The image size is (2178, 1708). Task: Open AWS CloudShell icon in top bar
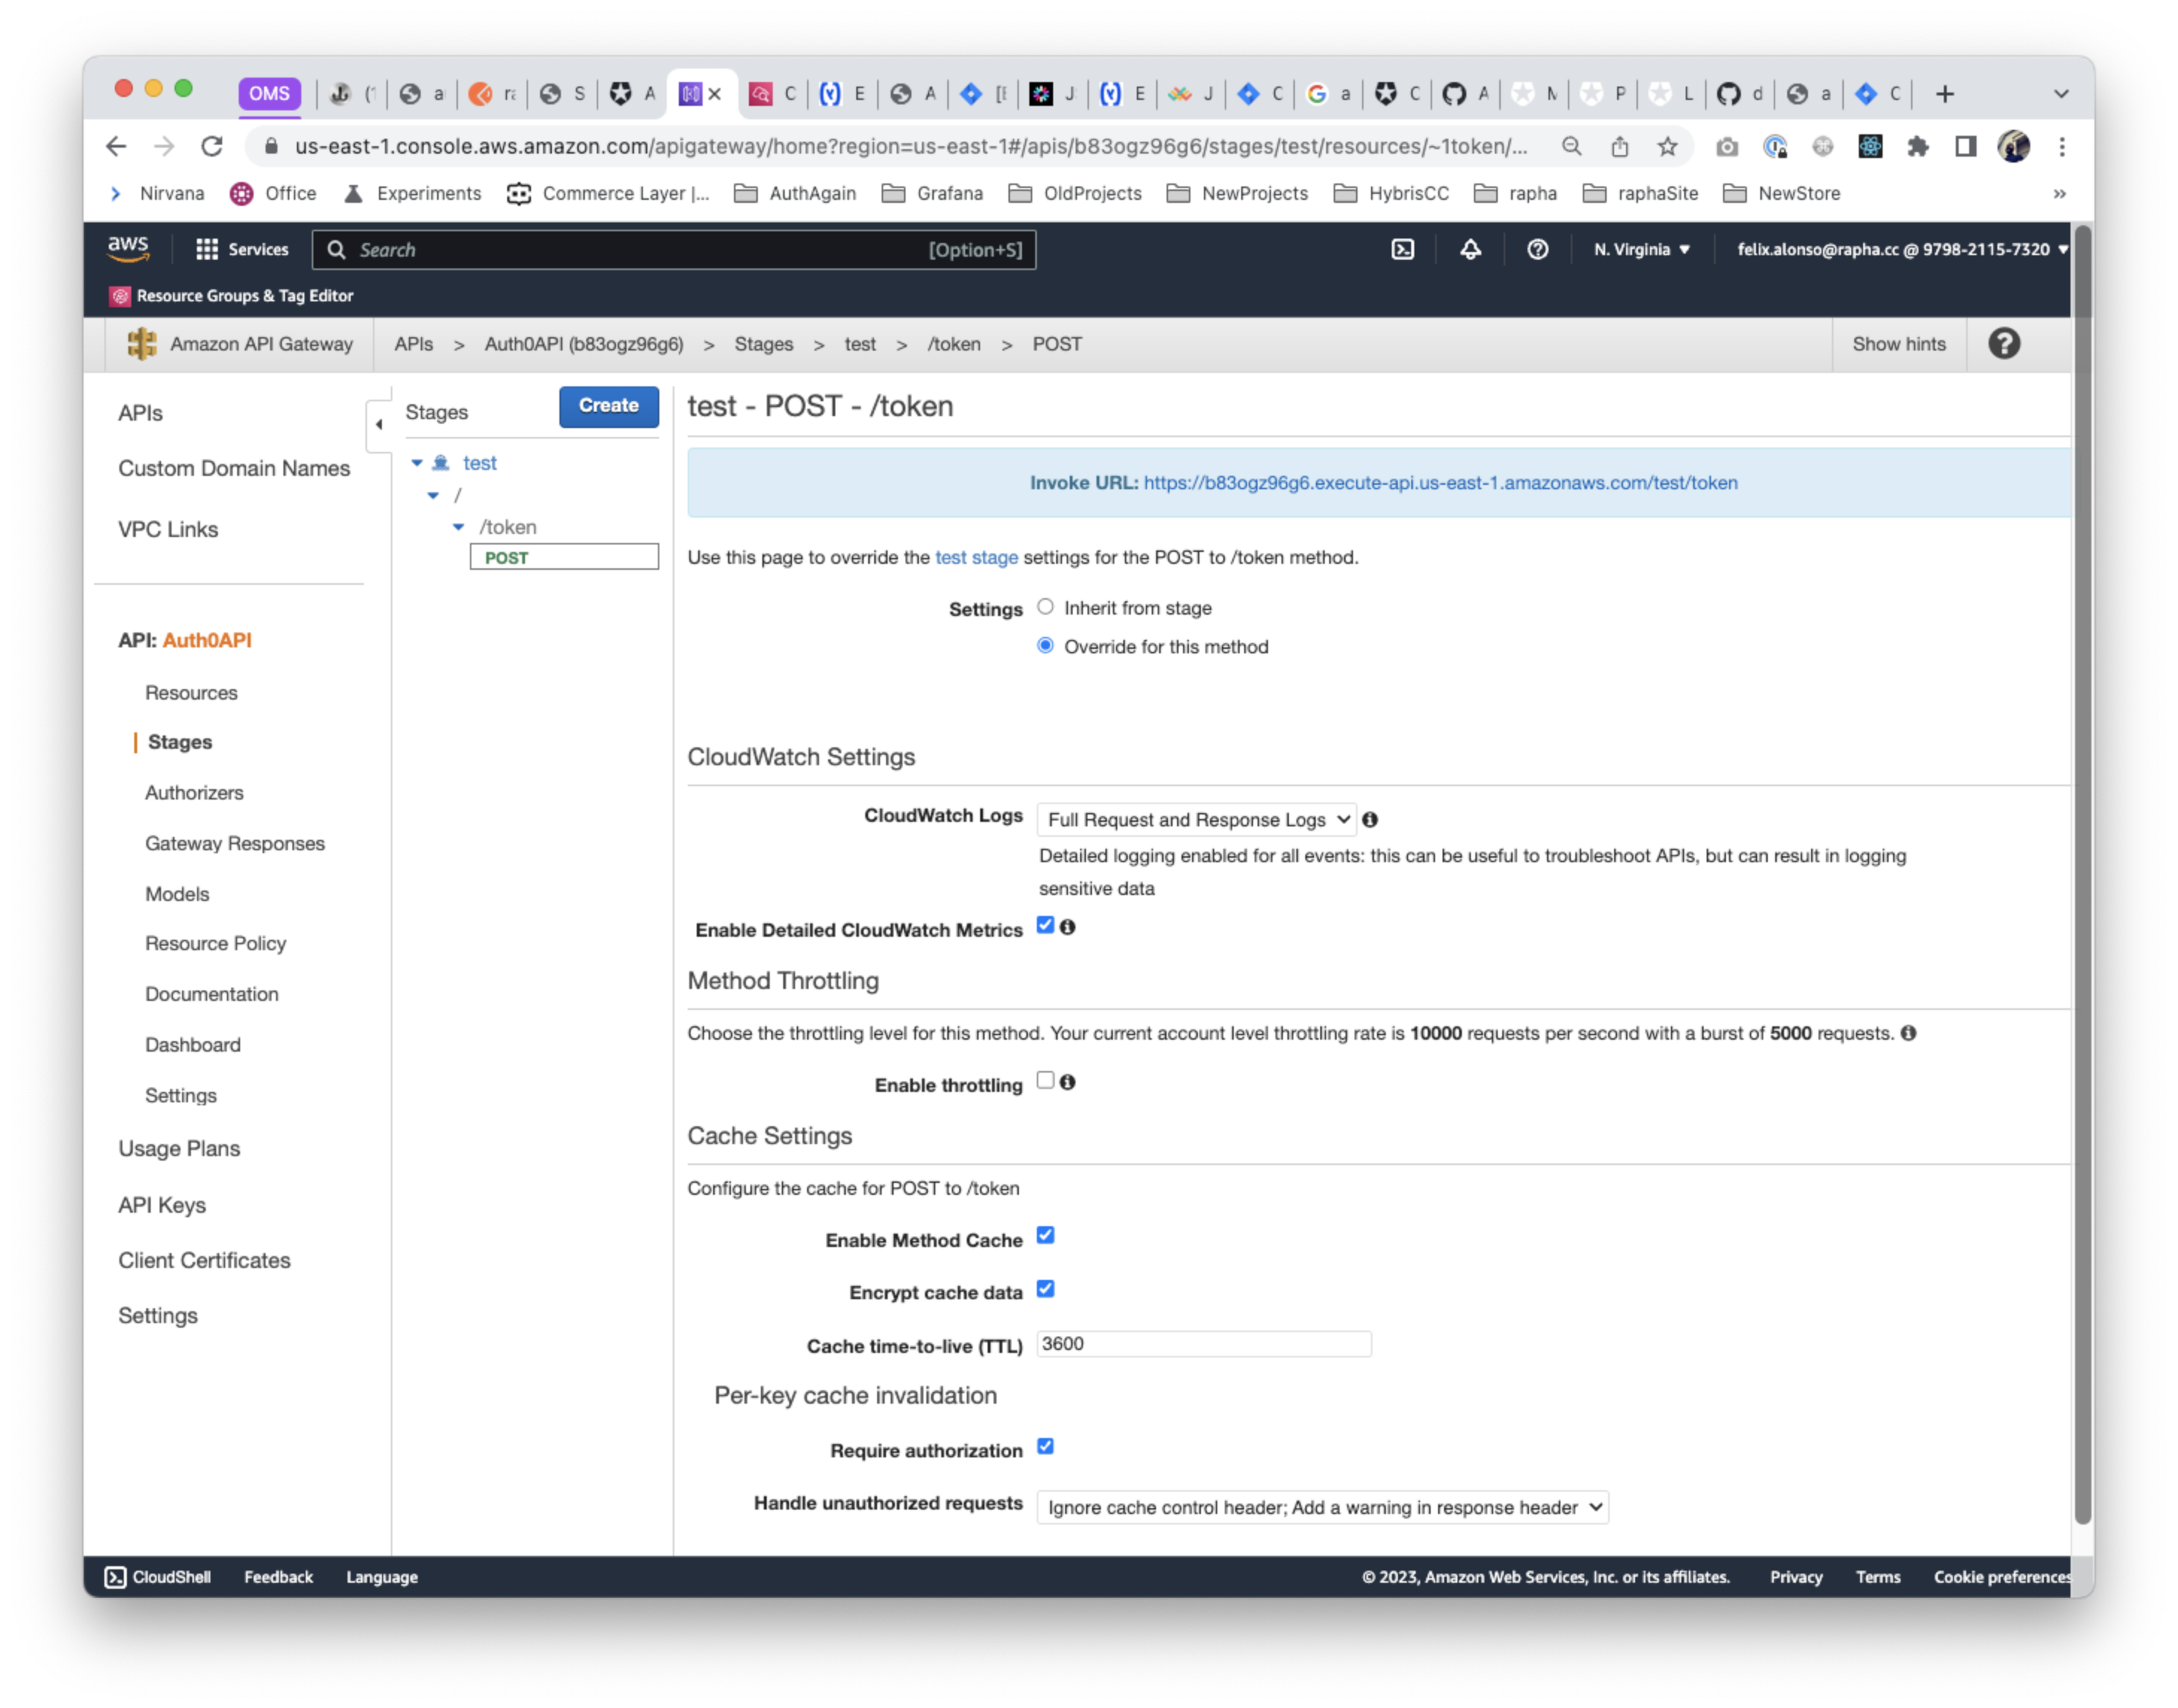click(1402, 250)
